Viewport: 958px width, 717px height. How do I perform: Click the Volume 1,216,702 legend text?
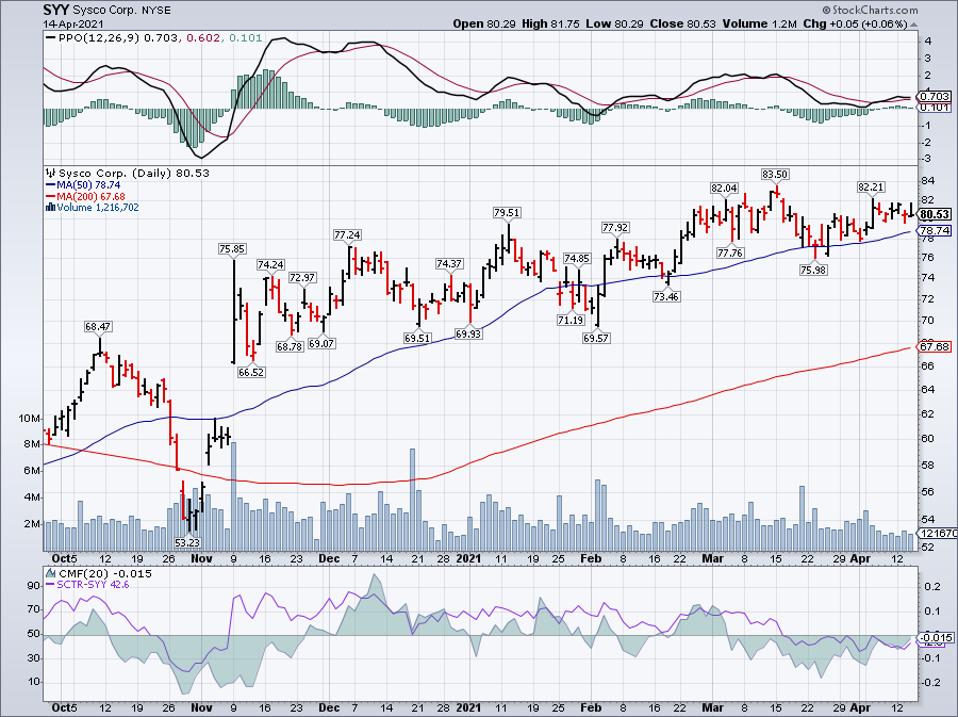98,208
